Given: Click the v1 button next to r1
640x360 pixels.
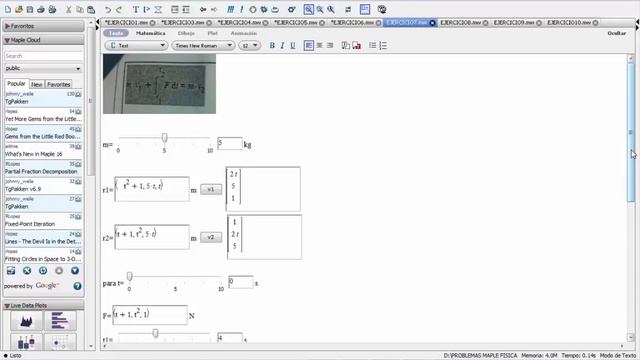Looking at the screenshot, I should [211, 189].
